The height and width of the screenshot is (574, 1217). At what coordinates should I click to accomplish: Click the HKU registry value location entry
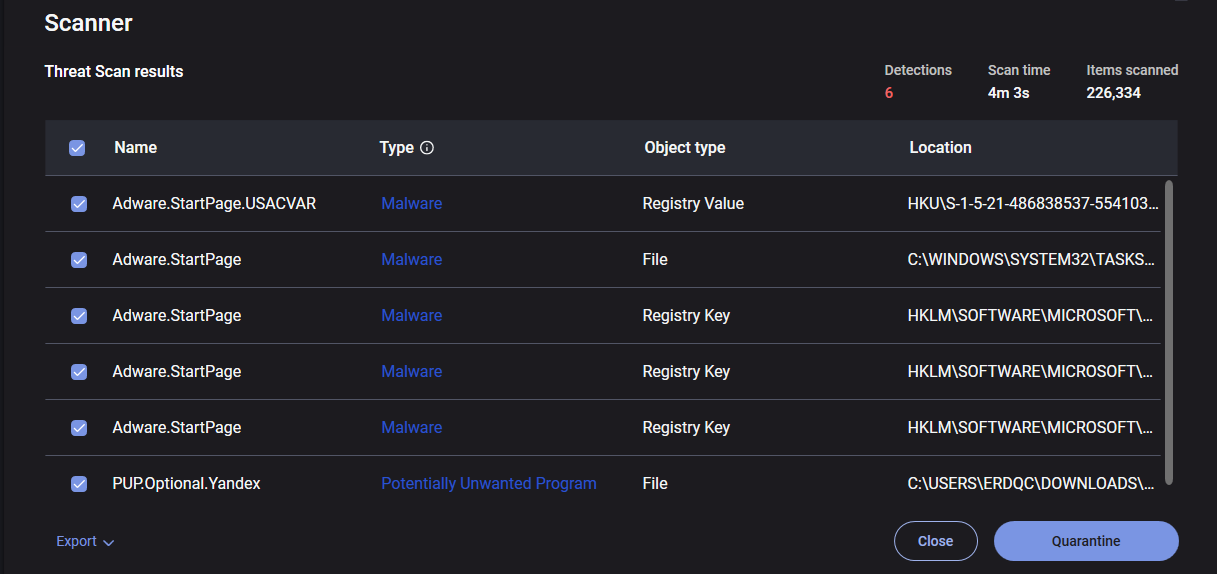tap(1033, 204)
